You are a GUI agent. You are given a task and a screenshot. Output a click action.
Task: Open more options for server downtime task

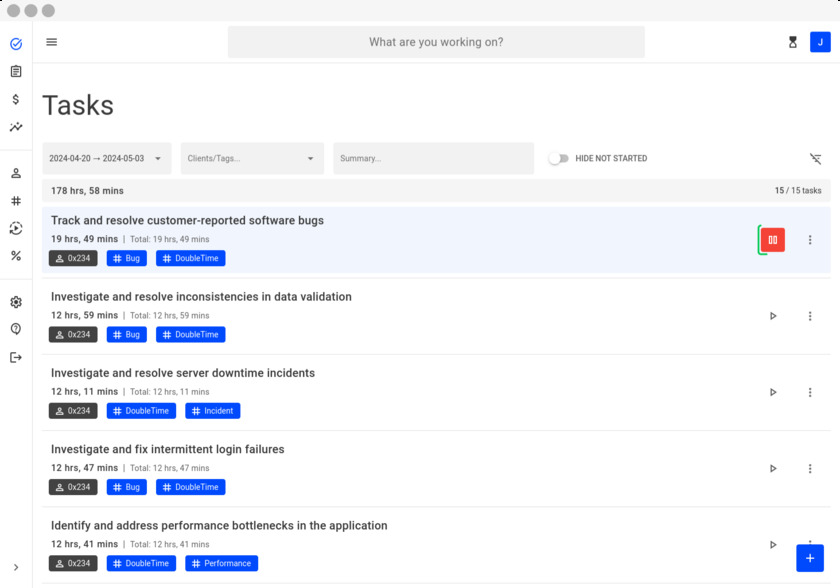810,392
